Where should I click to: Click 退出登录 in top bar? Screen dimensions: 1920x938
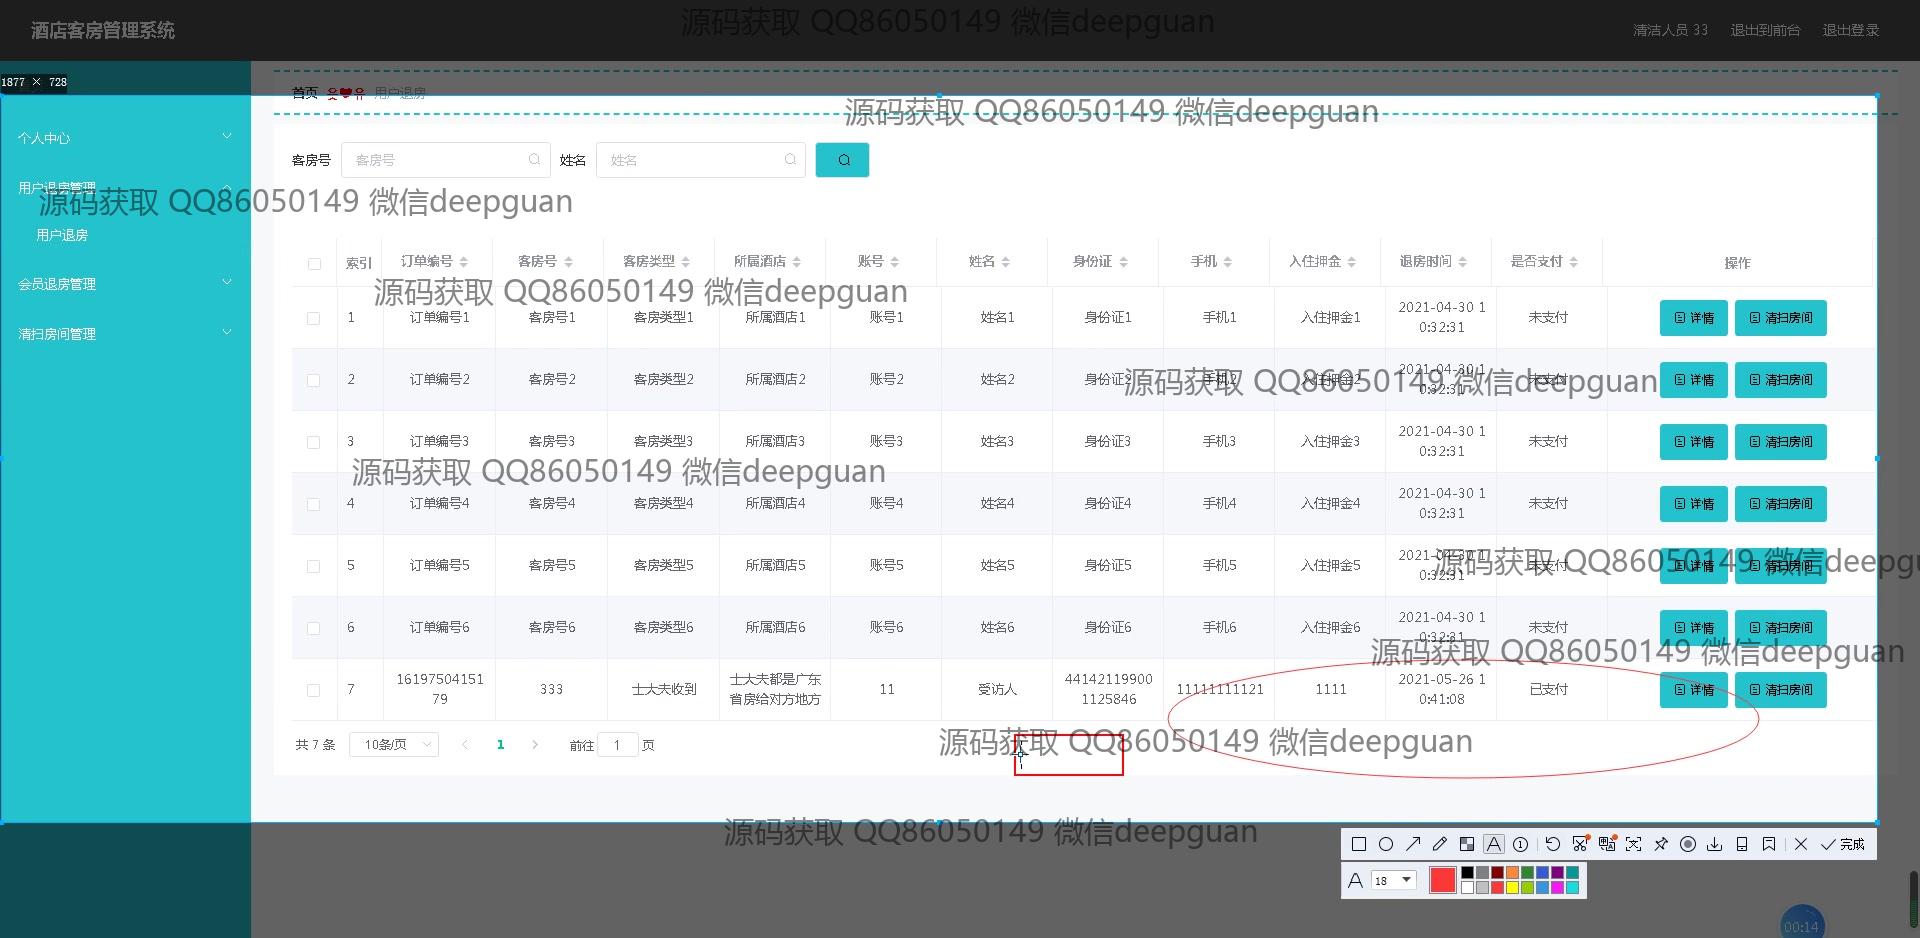pyautogui.click(x=1850, y=30)
